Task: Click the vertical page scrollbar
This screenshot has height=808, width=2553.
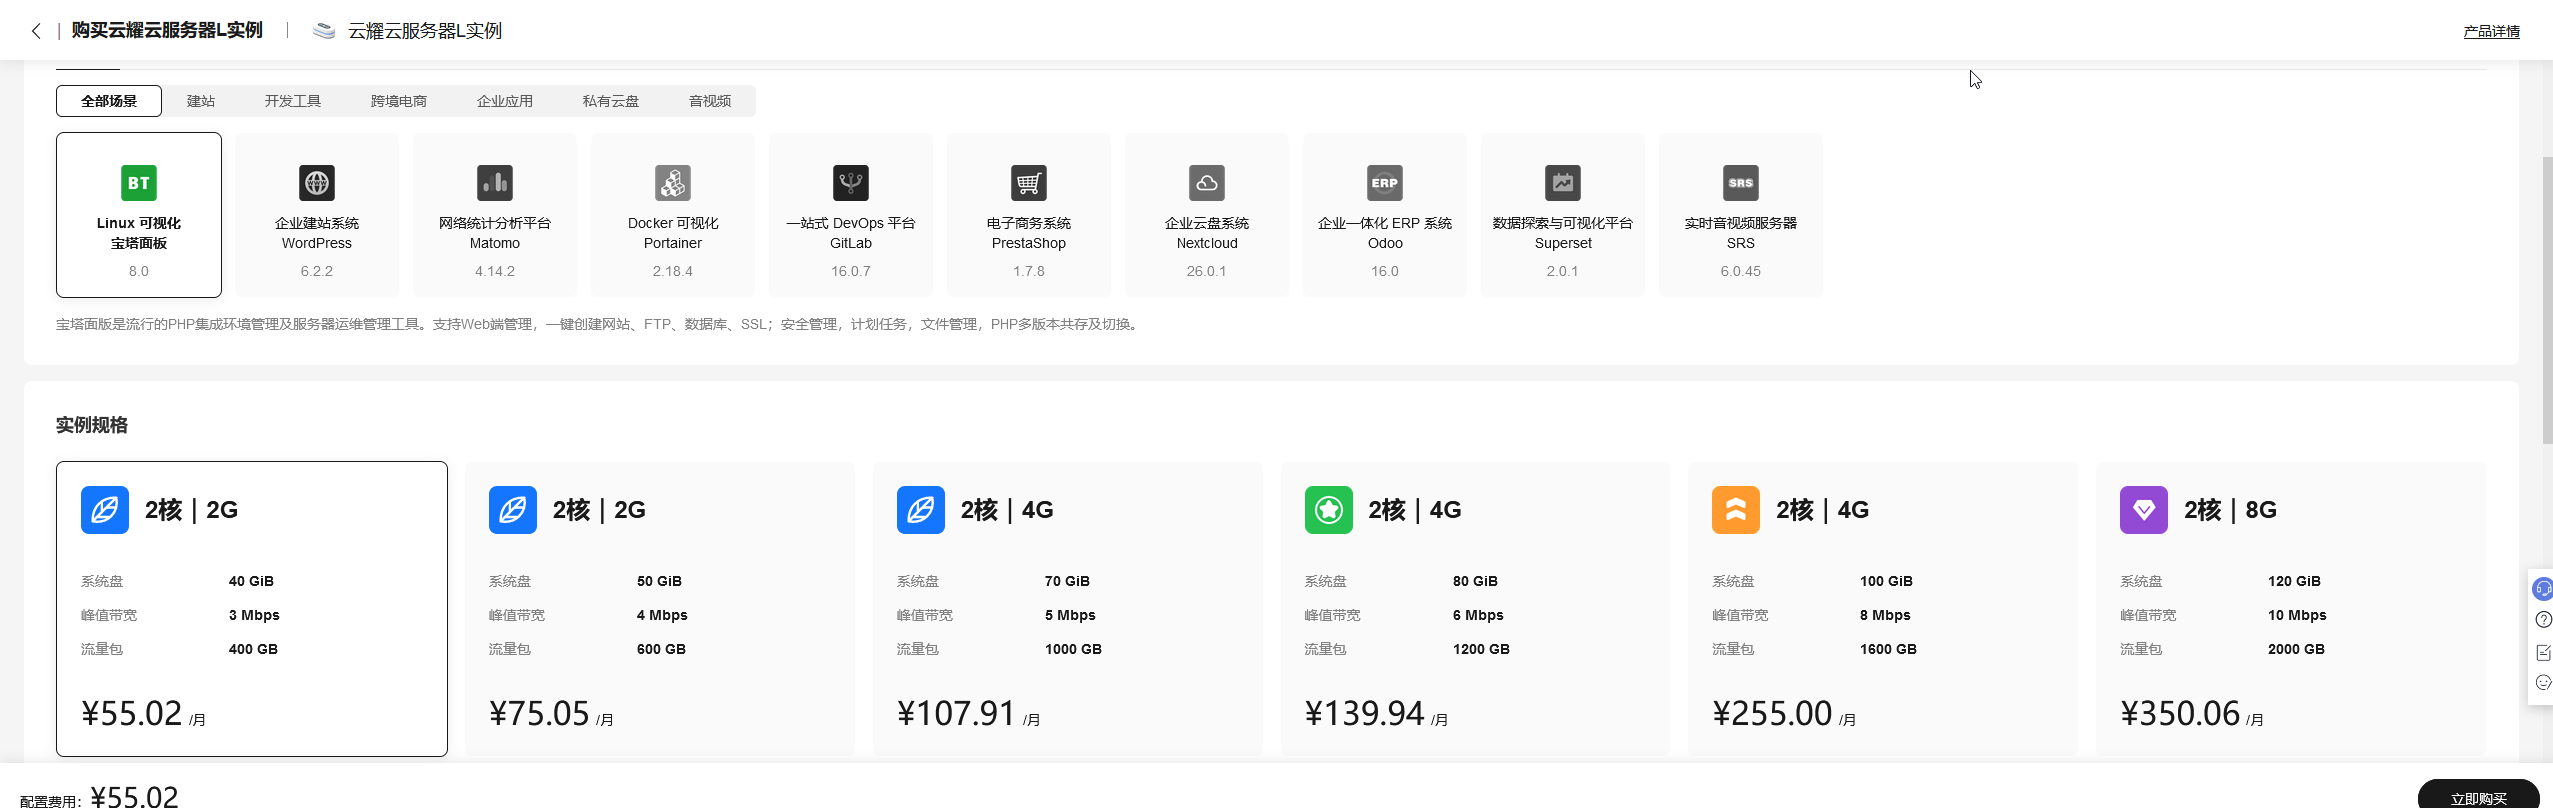Action: click(2547, 300)
